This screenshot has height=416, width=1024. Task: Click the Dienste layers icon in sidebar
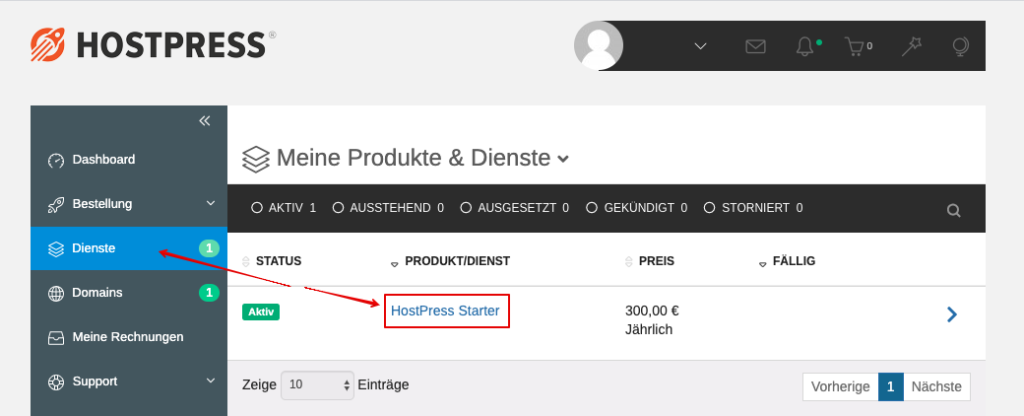[56, 249]
